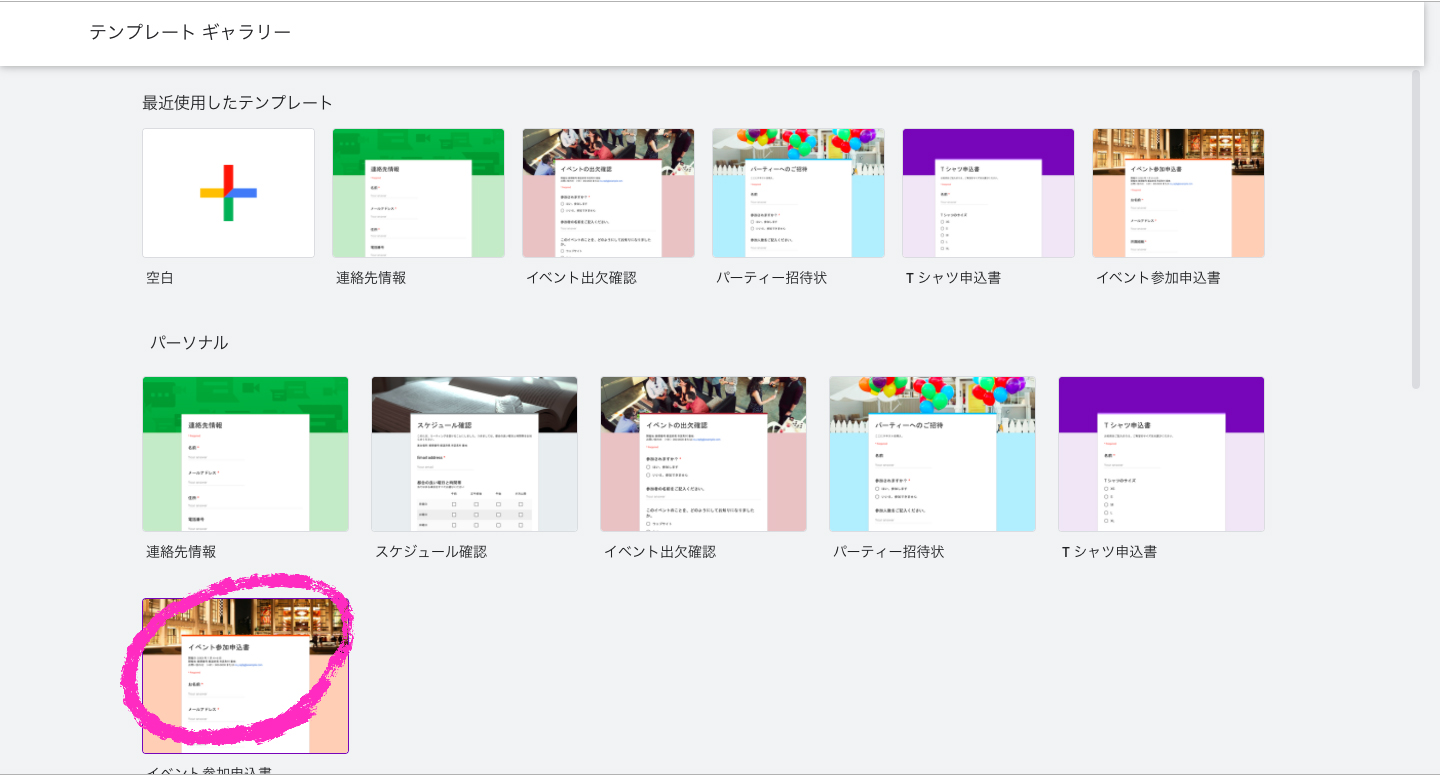The height and width of the screenshot is (777, 1440).
Task: Click イベント出欠確認 label in recently used row
Action: coord(581,278)
